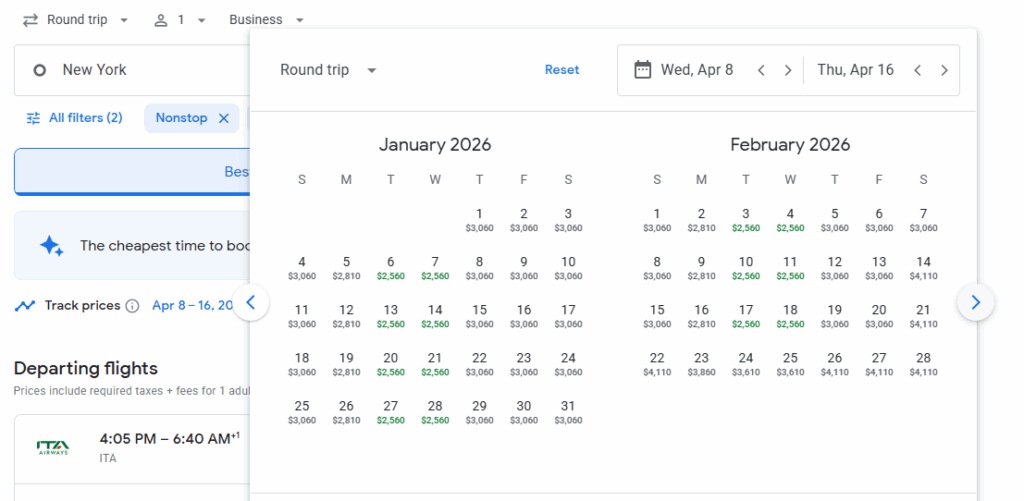The height and width of the screenshot is (501, 1024).
Task: Show previous months in calendar
Action: click(251, 302)
